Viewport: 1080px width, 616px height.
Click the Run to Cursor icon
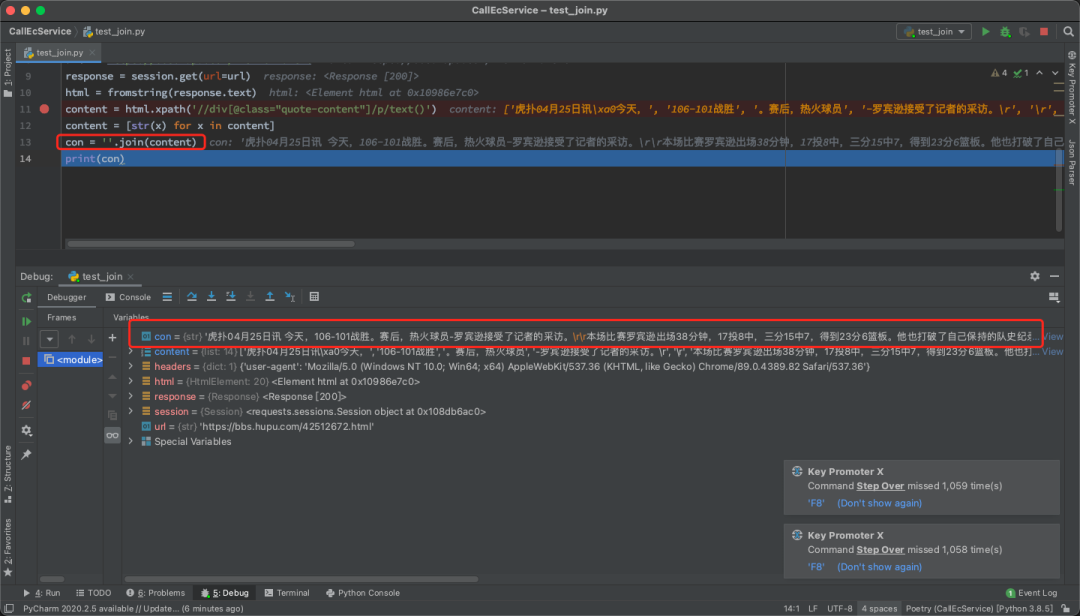pos(290,297)
